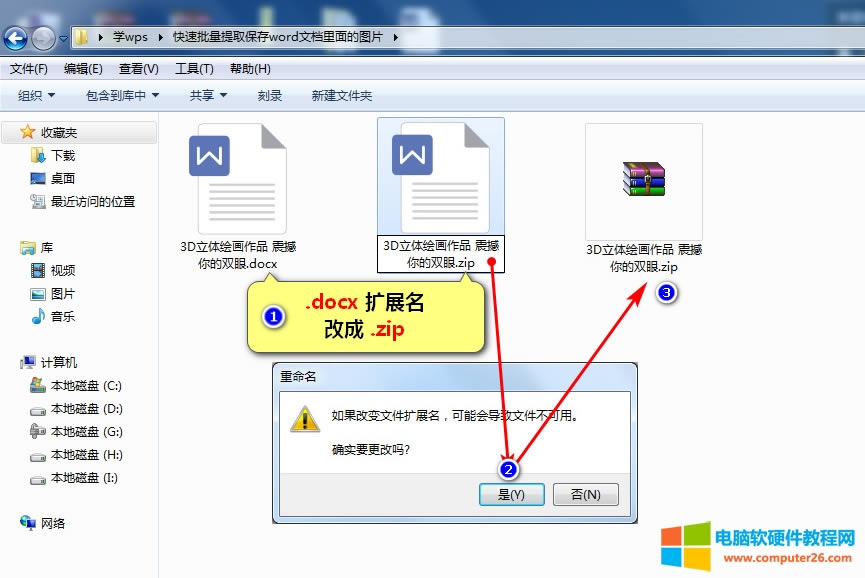The width and height of the screenshot is (865, 578).
Task: Open the 图片 library
Action: [x=62, y=294]
